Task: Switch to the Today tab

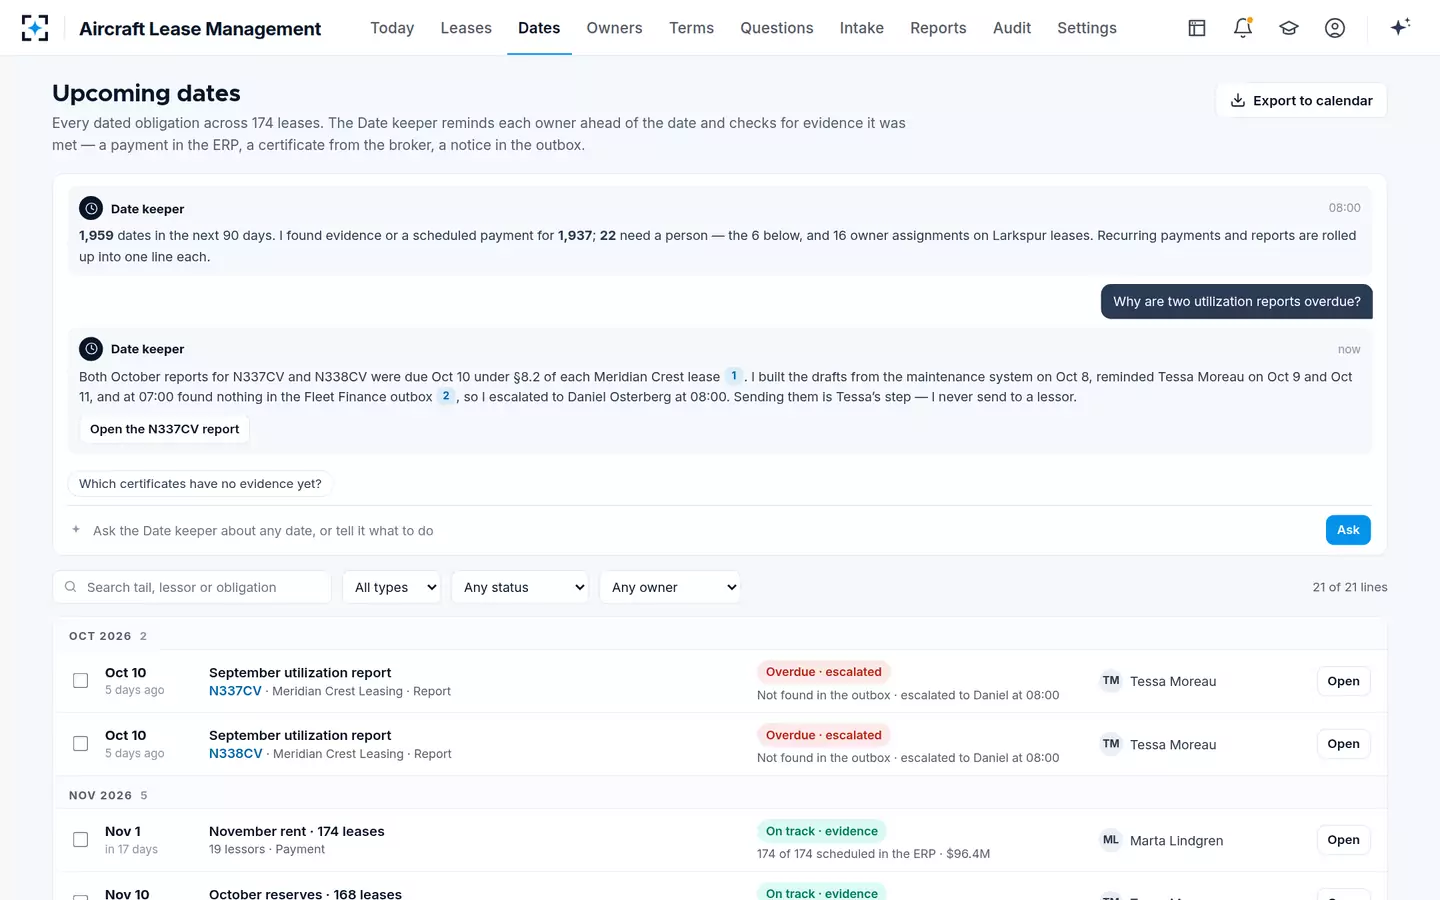Action: point(392,28)
